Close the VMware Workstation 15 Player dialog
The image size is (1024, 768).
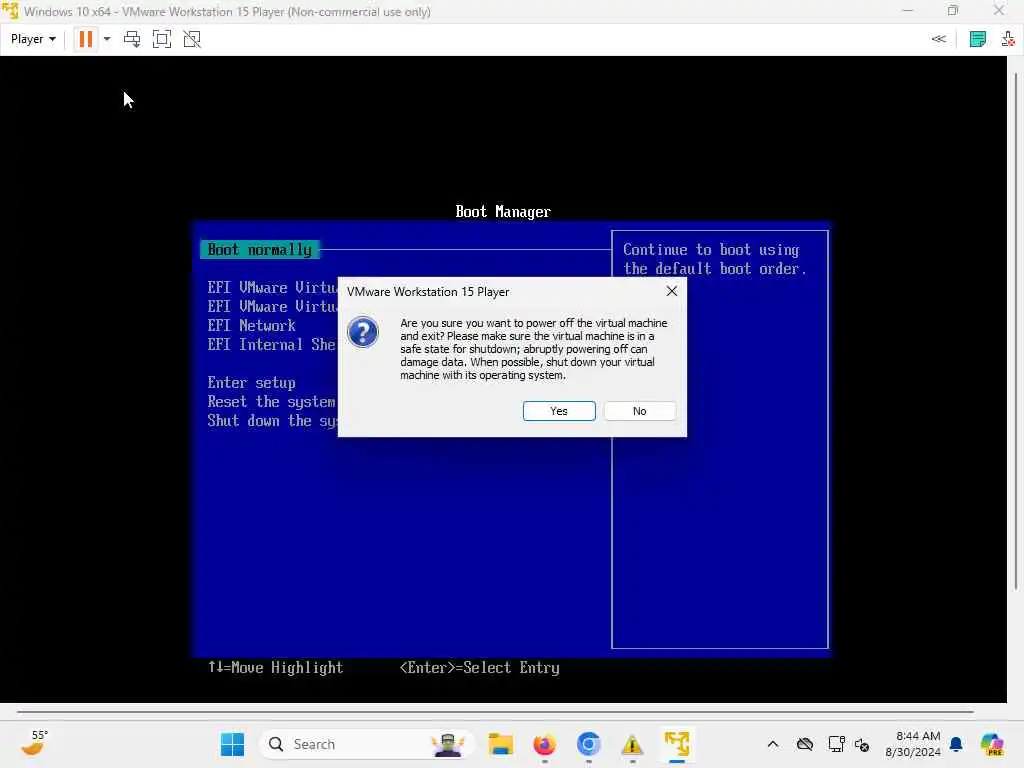pos(671,291)
